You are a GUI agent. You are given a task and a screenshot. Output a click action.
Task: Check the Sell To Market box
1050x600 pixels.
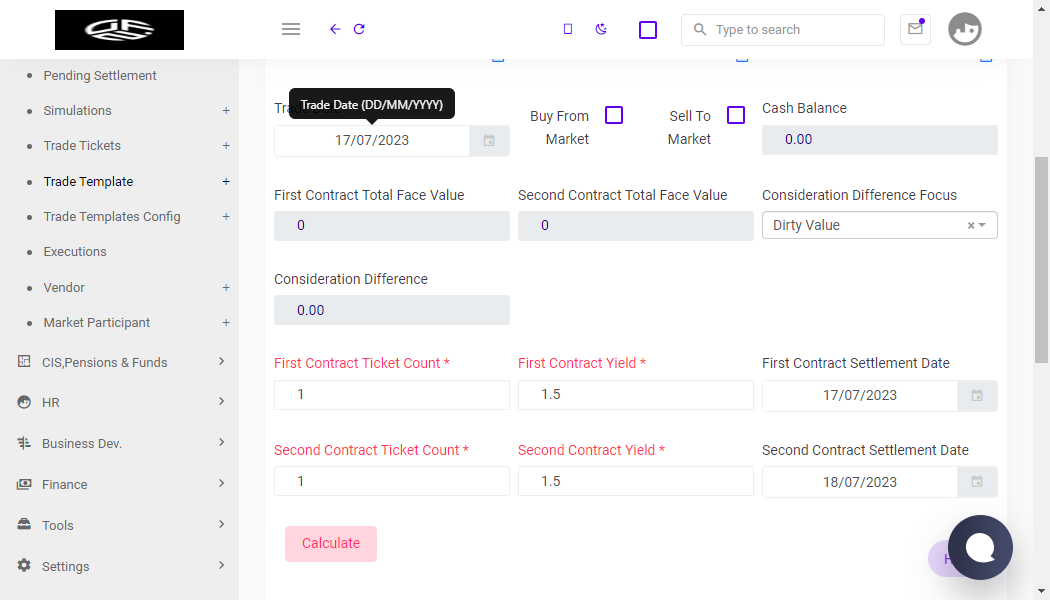coord(736,115)
